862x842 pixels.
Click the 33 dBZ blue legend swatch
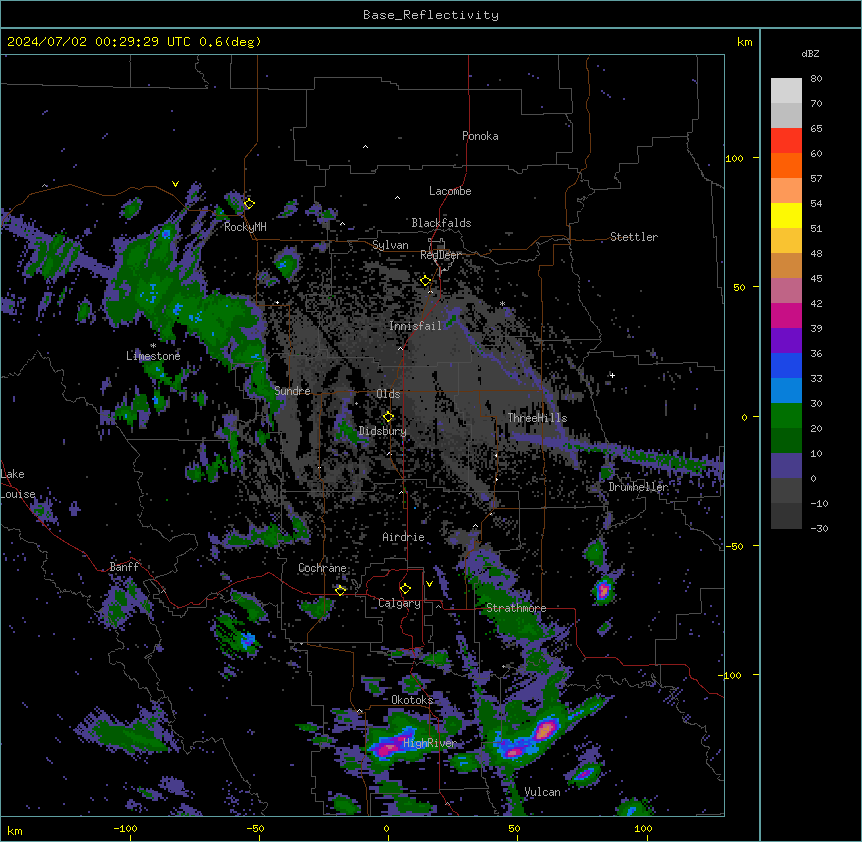click(x=786, y=365)
